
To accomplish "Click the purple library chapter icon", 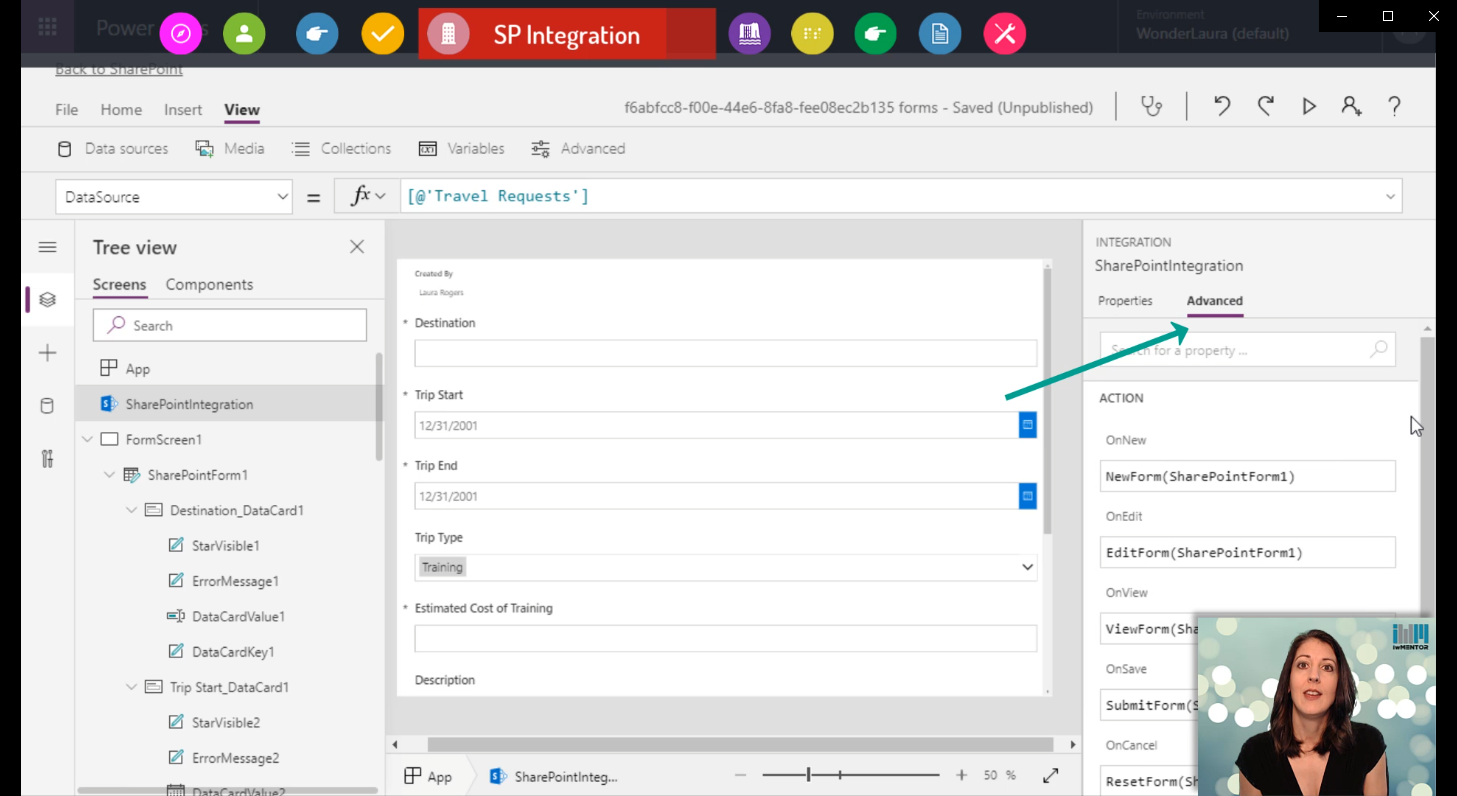I will [x=750, y=34].
